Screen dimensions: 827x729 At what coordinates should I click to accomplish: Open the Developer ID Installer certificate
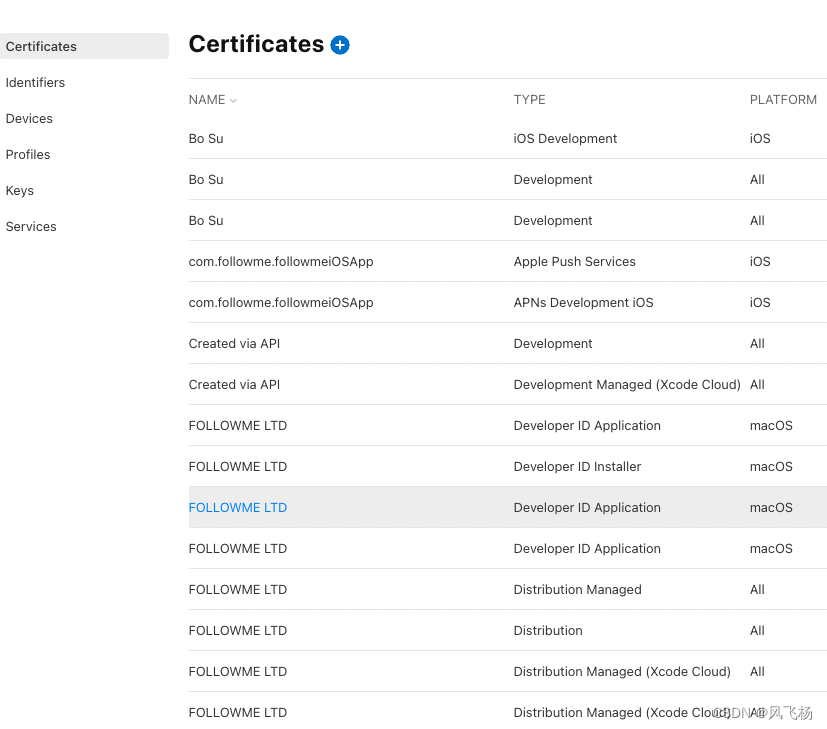point(237,466)
